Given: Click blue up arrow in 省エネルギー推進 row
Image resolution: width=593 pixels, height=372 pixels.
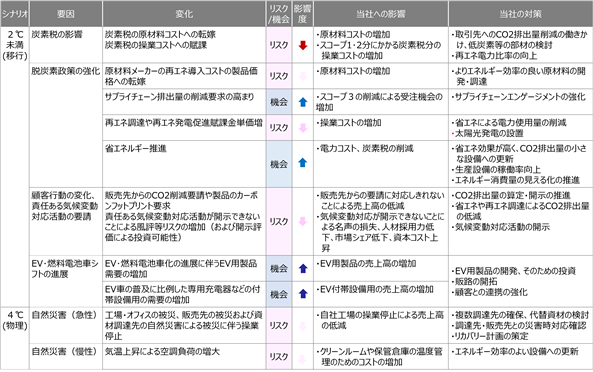Looking at the screenshot, I should pyautogui.click(x=303, y=163).
